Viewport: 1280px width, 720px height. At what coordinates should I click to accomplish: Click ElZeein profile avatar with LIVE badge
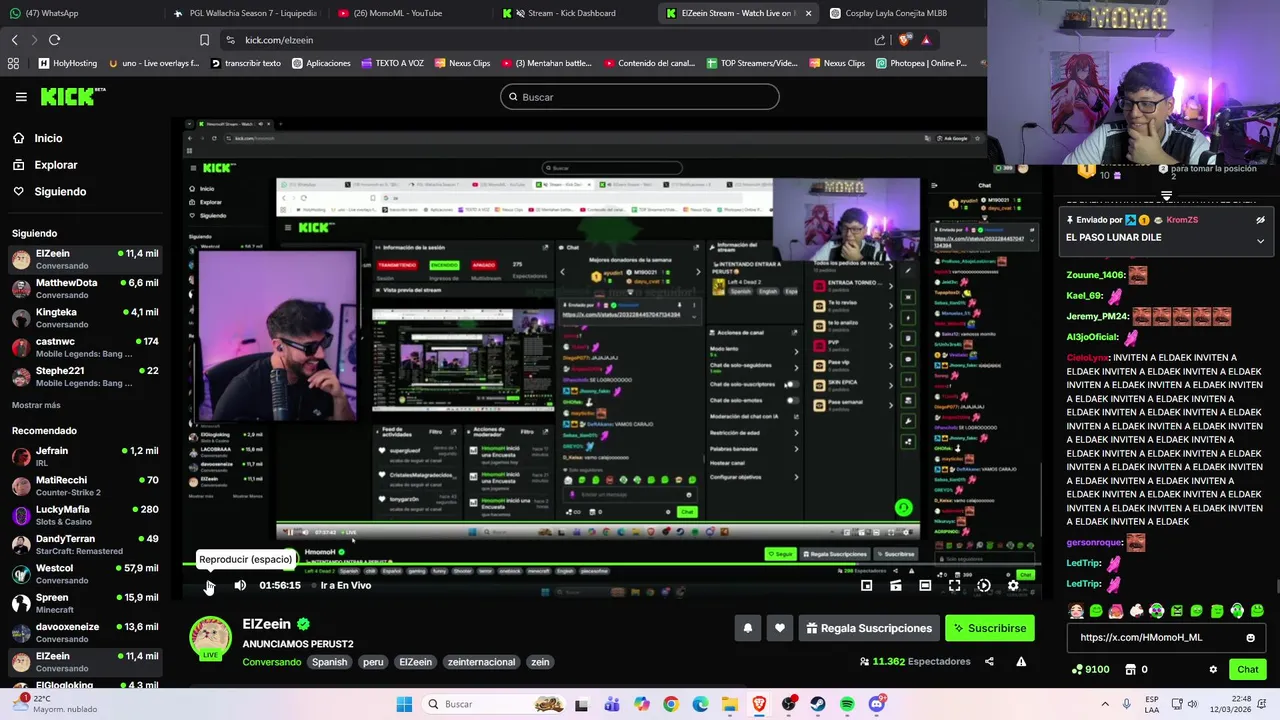click(211, 638)
